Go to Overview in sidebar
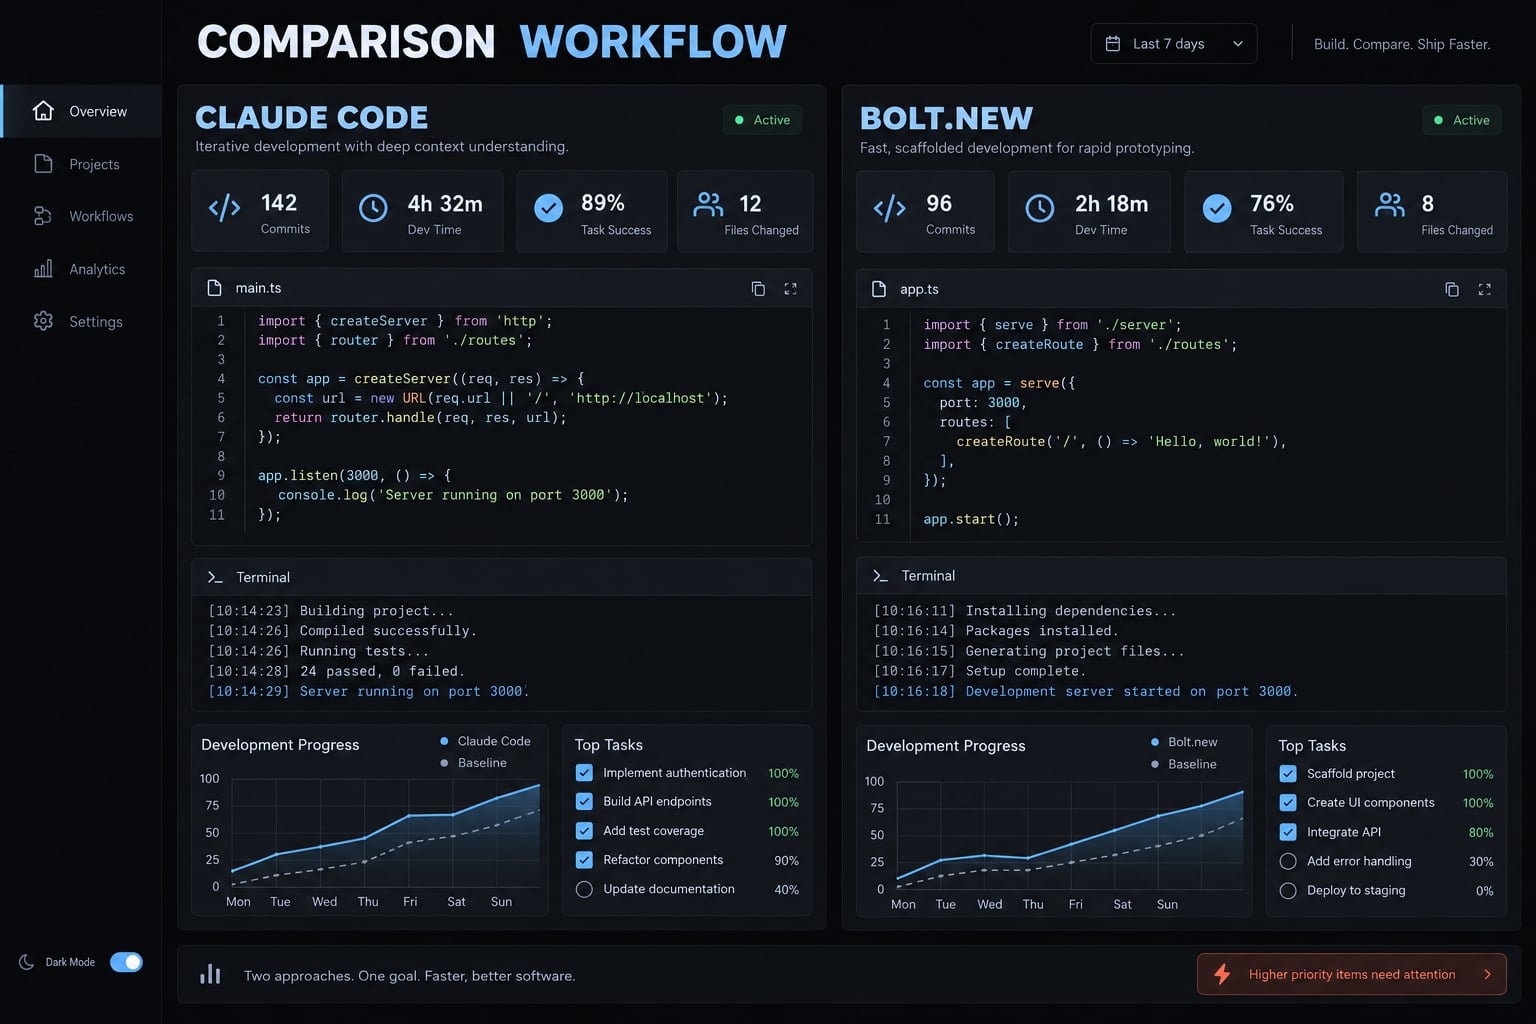Screen dimensions: 1536x1024 pyautogui.click(x=81, y=111)
